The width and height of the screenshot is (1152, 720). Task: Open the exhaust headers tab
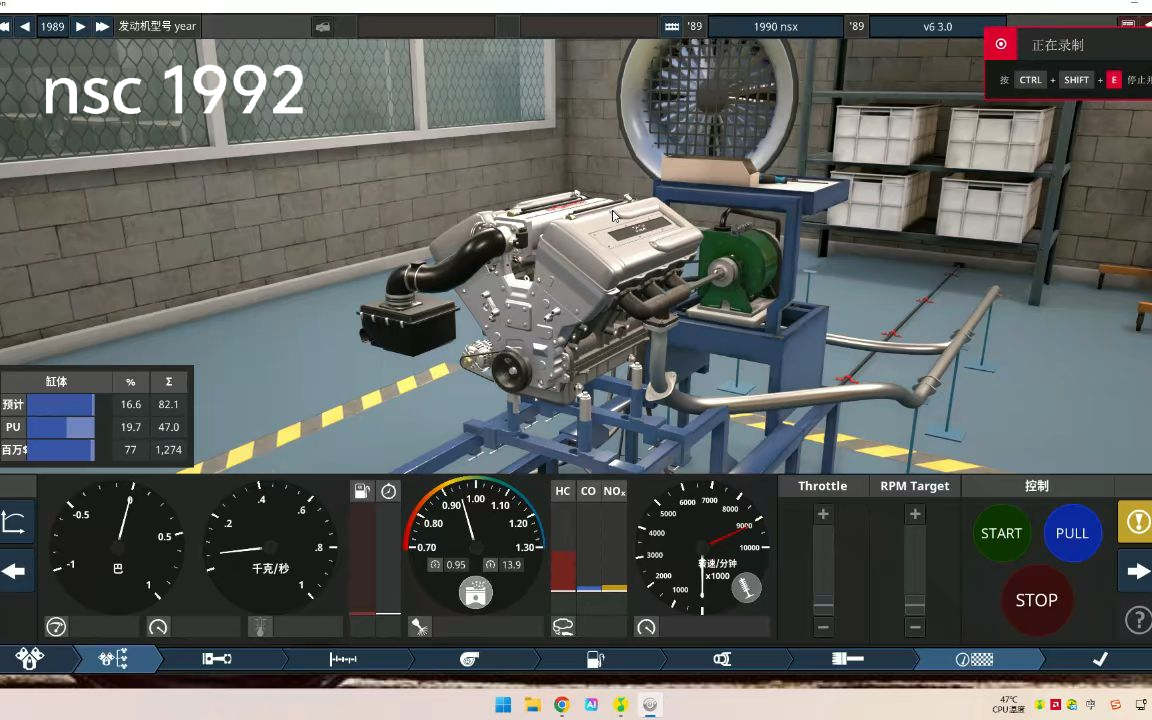(x=721, y=659)
